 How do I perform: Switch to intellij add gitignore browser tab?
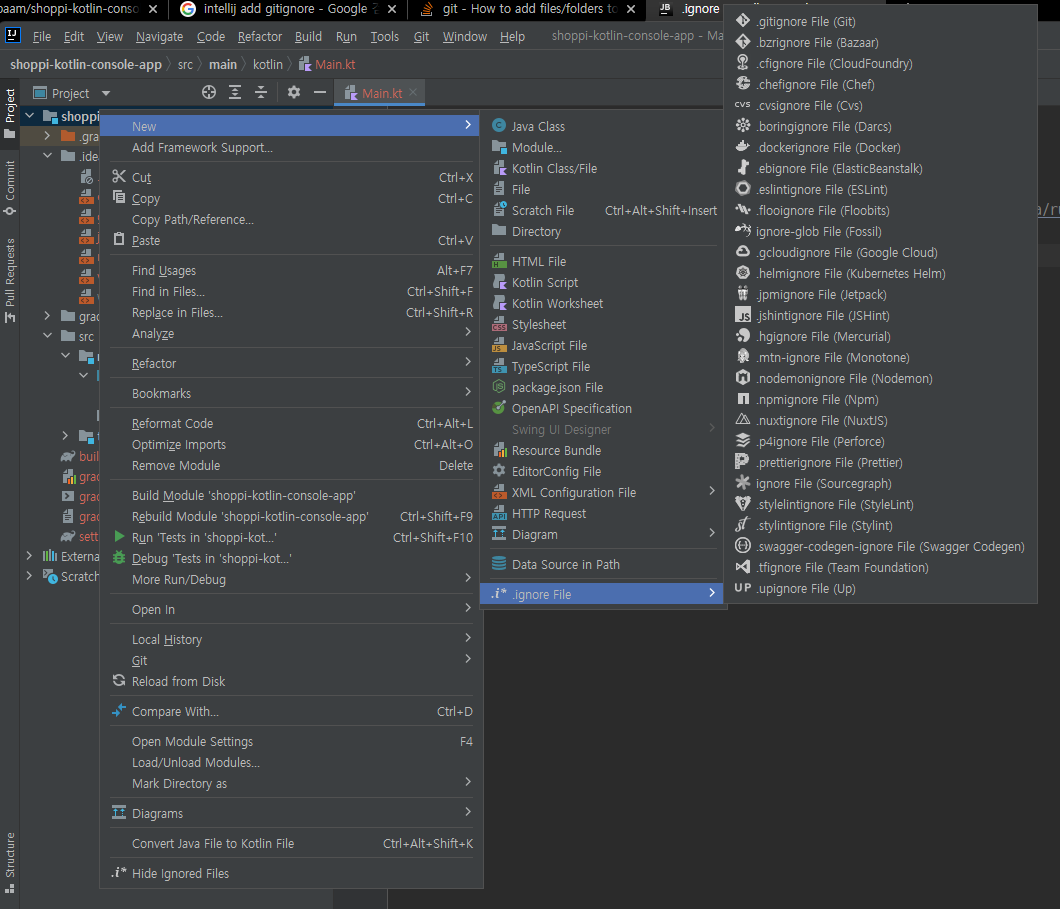pos(285,9)
